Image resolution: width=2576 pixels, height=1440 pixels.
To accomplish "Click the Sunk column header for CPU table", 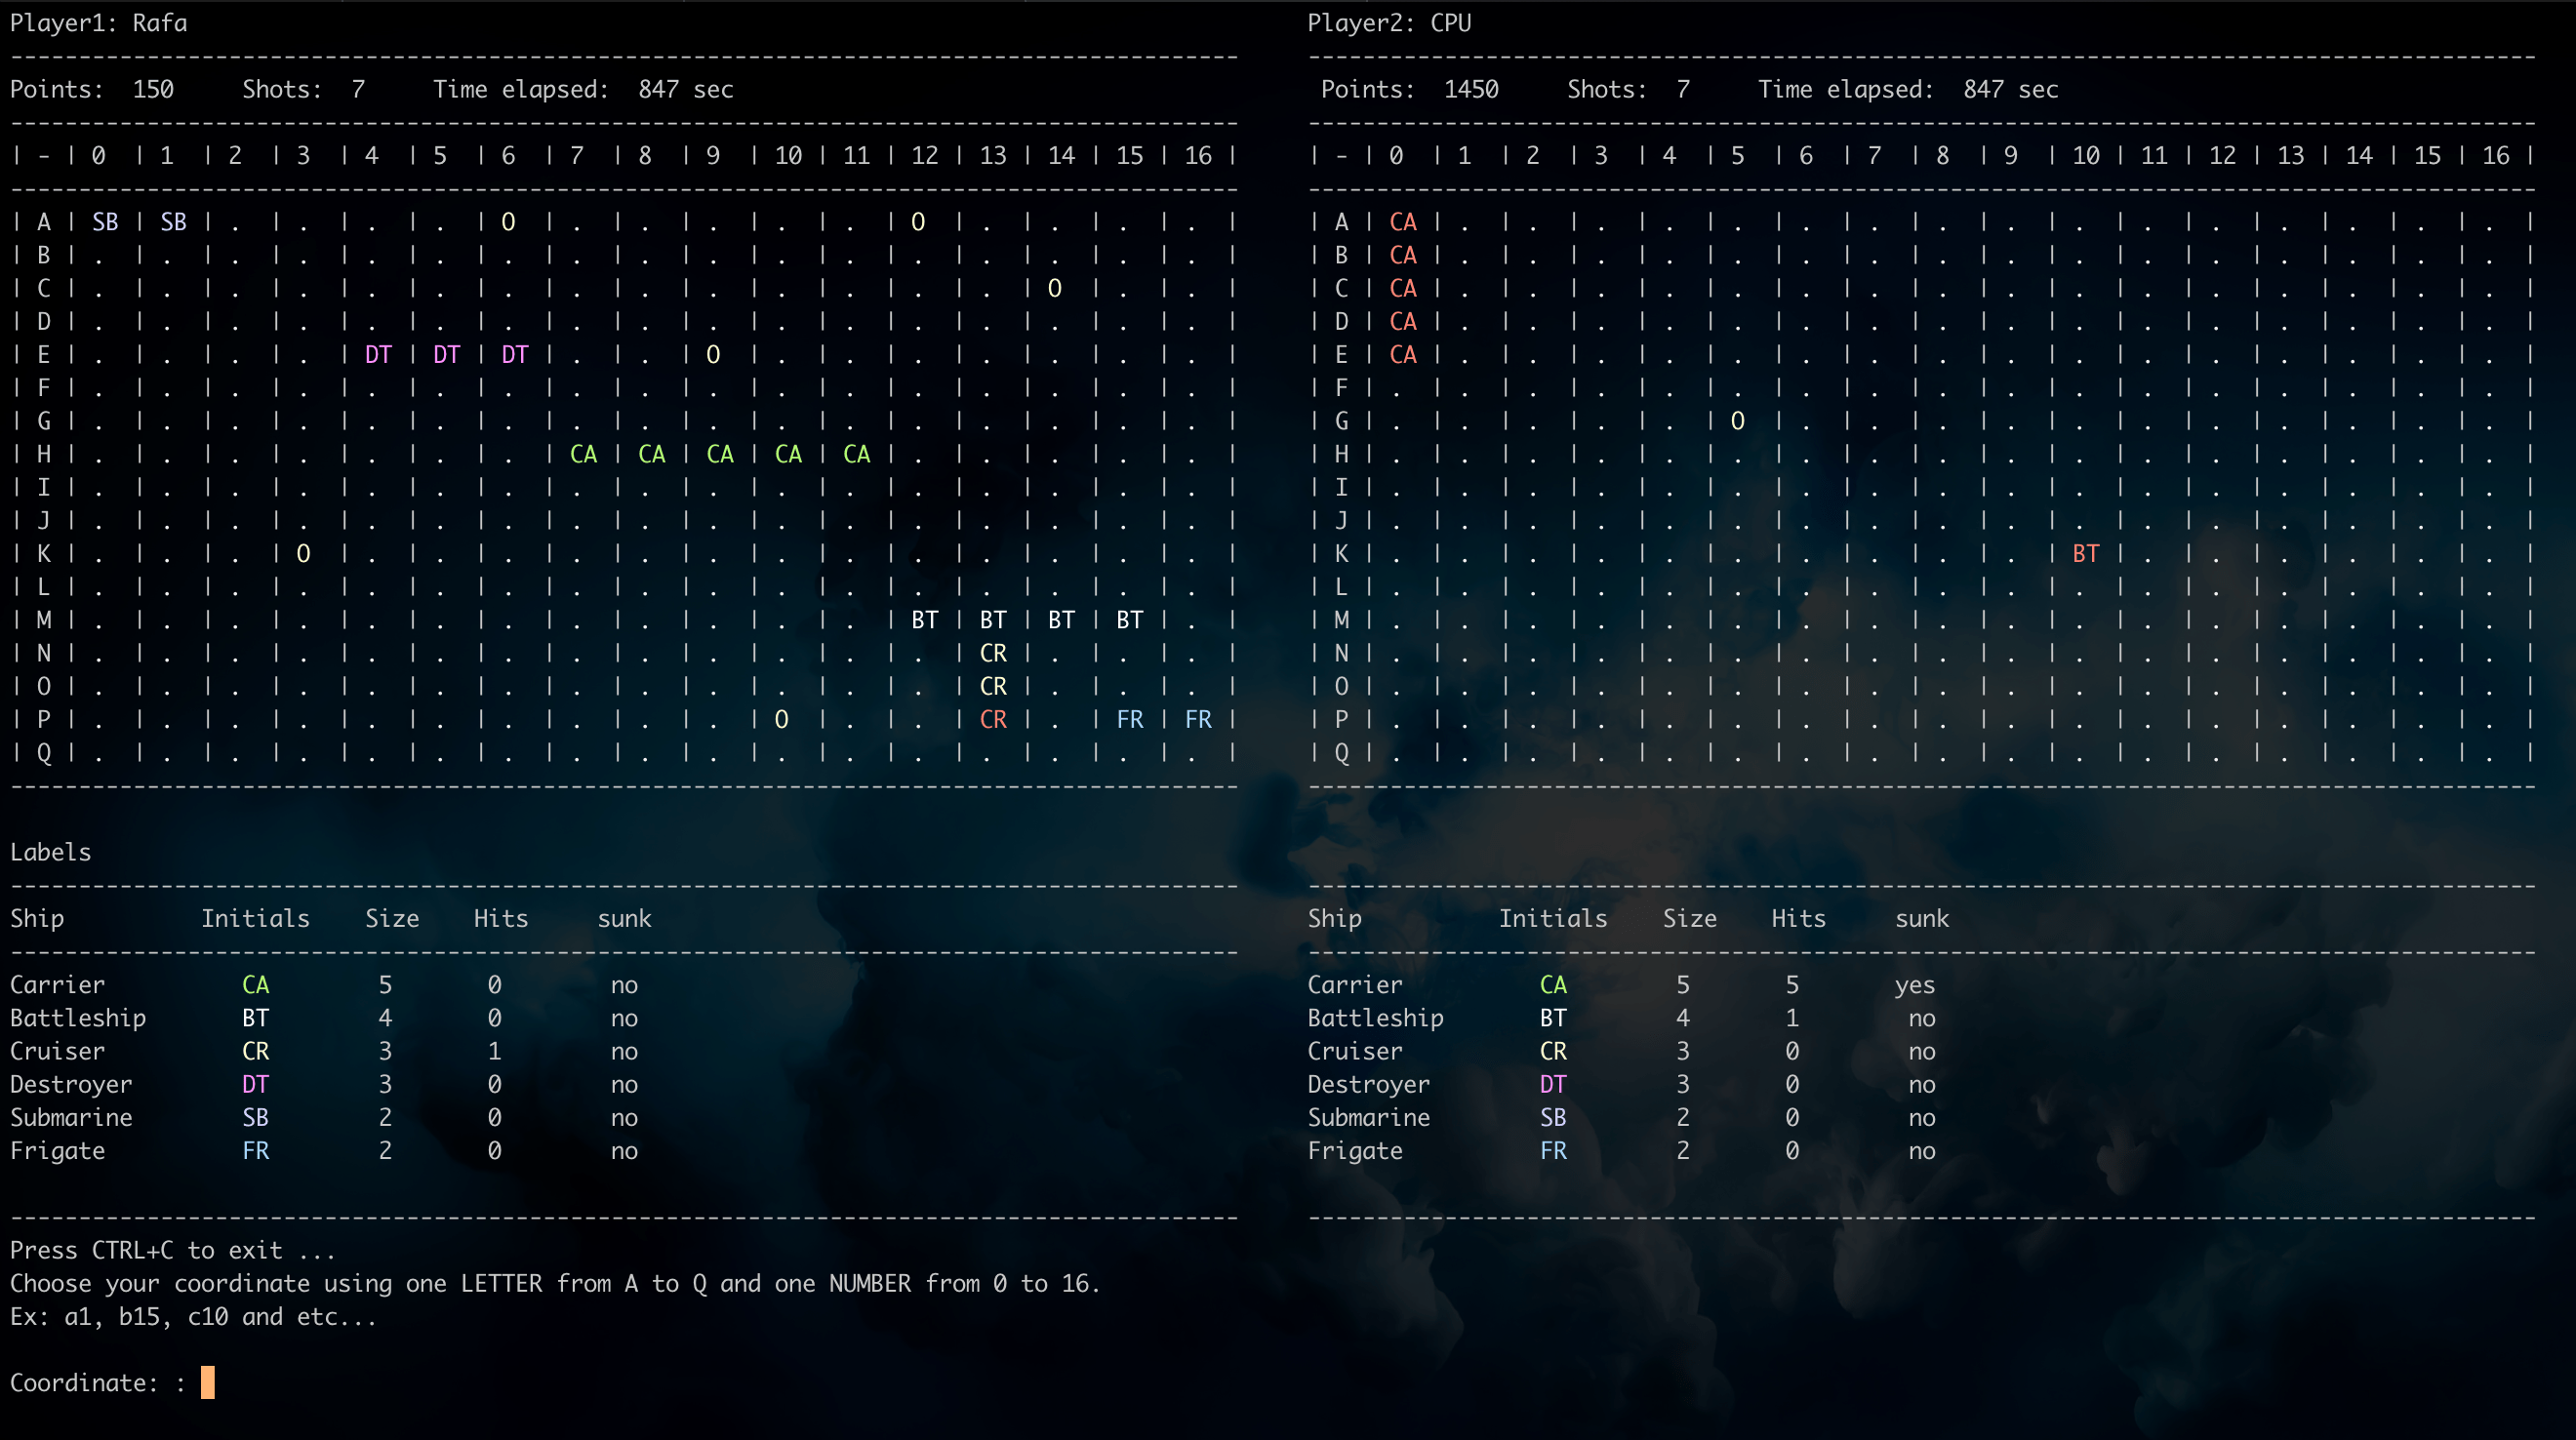I will coord(1921,918).
